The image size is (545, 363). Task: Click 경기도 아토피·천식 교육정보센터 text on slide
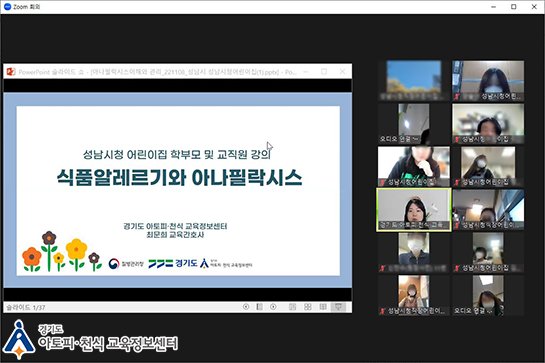pyautogui.click(x=175, y=226)
